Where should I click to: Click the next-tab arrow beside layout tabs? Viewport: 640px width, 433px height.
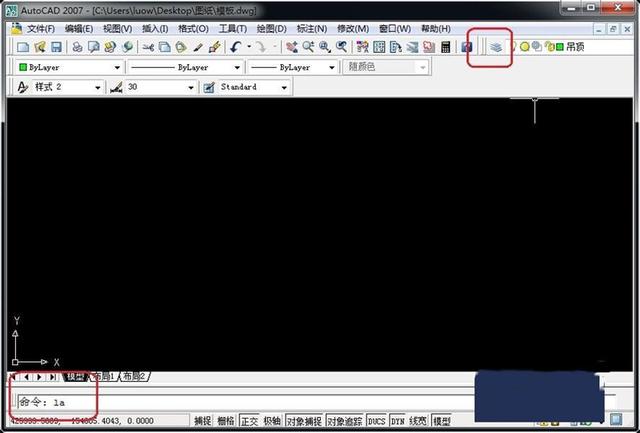[39, 377]
